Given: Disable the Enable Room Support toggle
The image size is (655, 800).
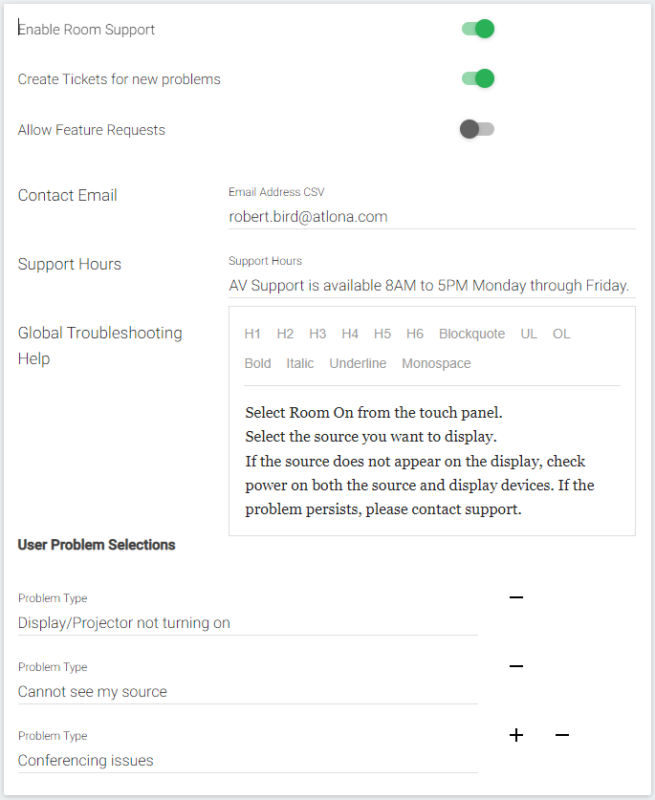Looking at the screenshot, I should coord(478,29).
